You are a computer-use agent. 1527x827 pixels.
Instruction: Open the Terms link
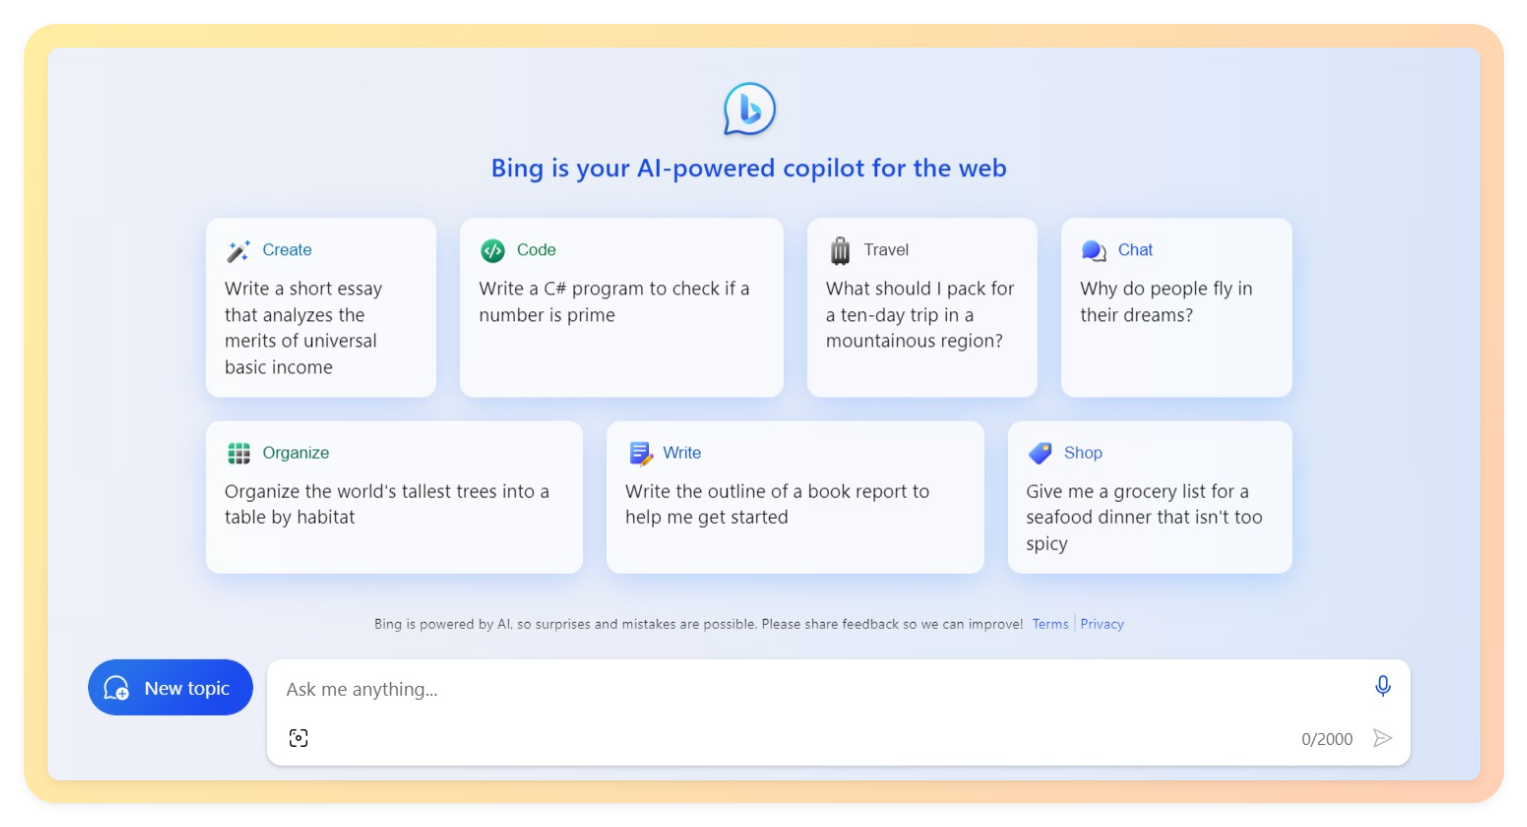pos(1050,624)
